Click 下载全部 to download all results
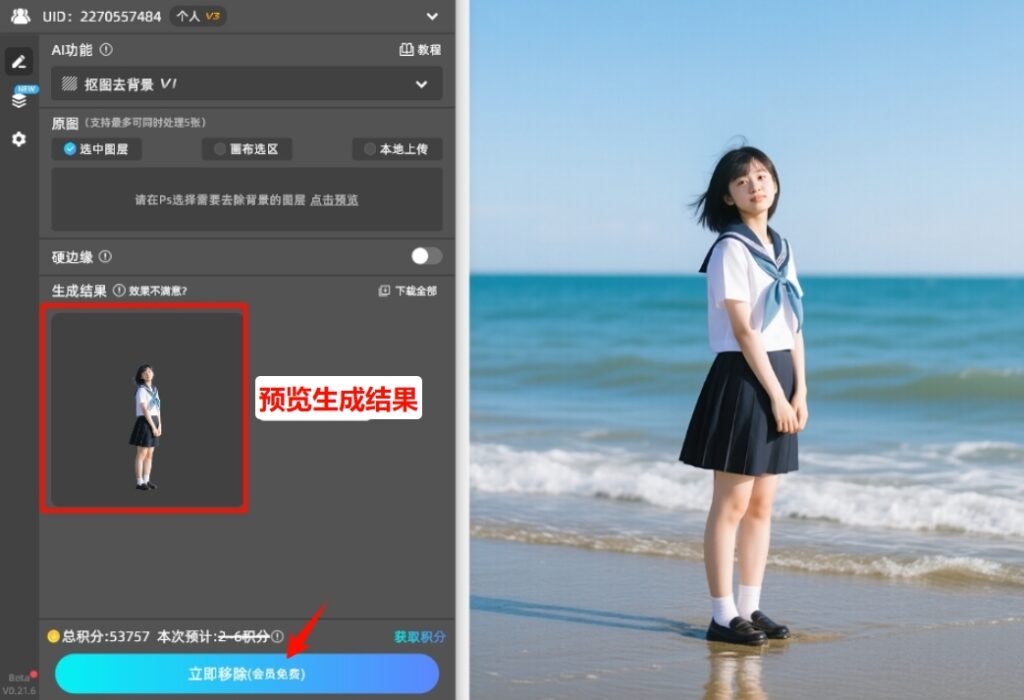 point(408,291)
